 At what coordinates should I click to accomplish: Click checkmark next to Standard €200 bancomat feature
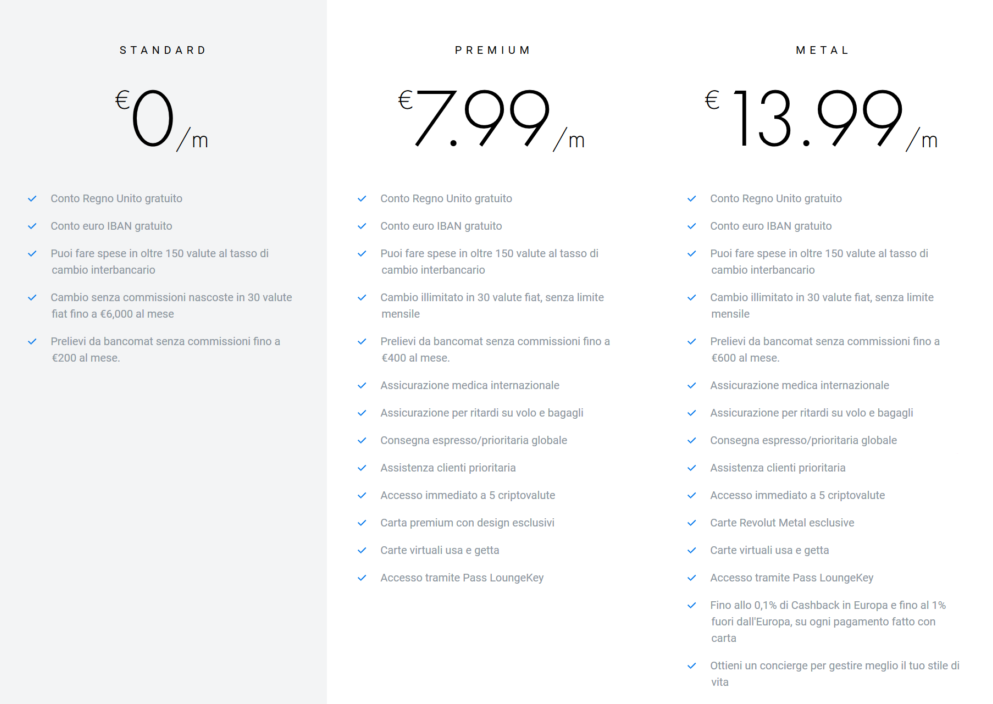pos(32,342)
